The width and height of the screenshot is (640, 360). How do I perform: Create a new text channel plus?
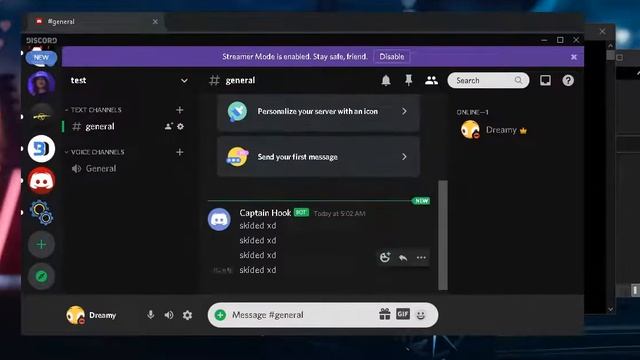click(x=180, y=110)
